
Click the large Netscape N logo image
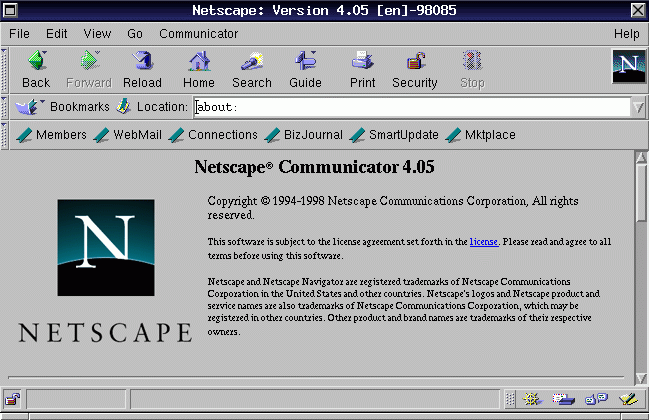point(106,247)
